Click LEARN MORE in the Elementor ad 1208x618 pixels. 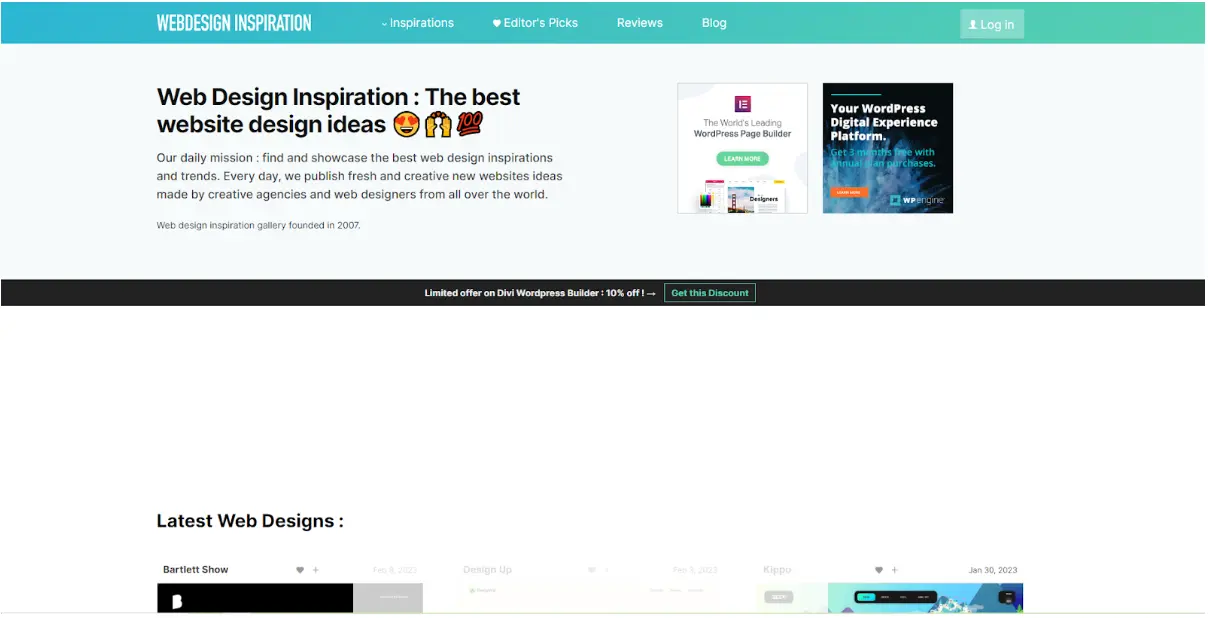click(x=742, y=158)
